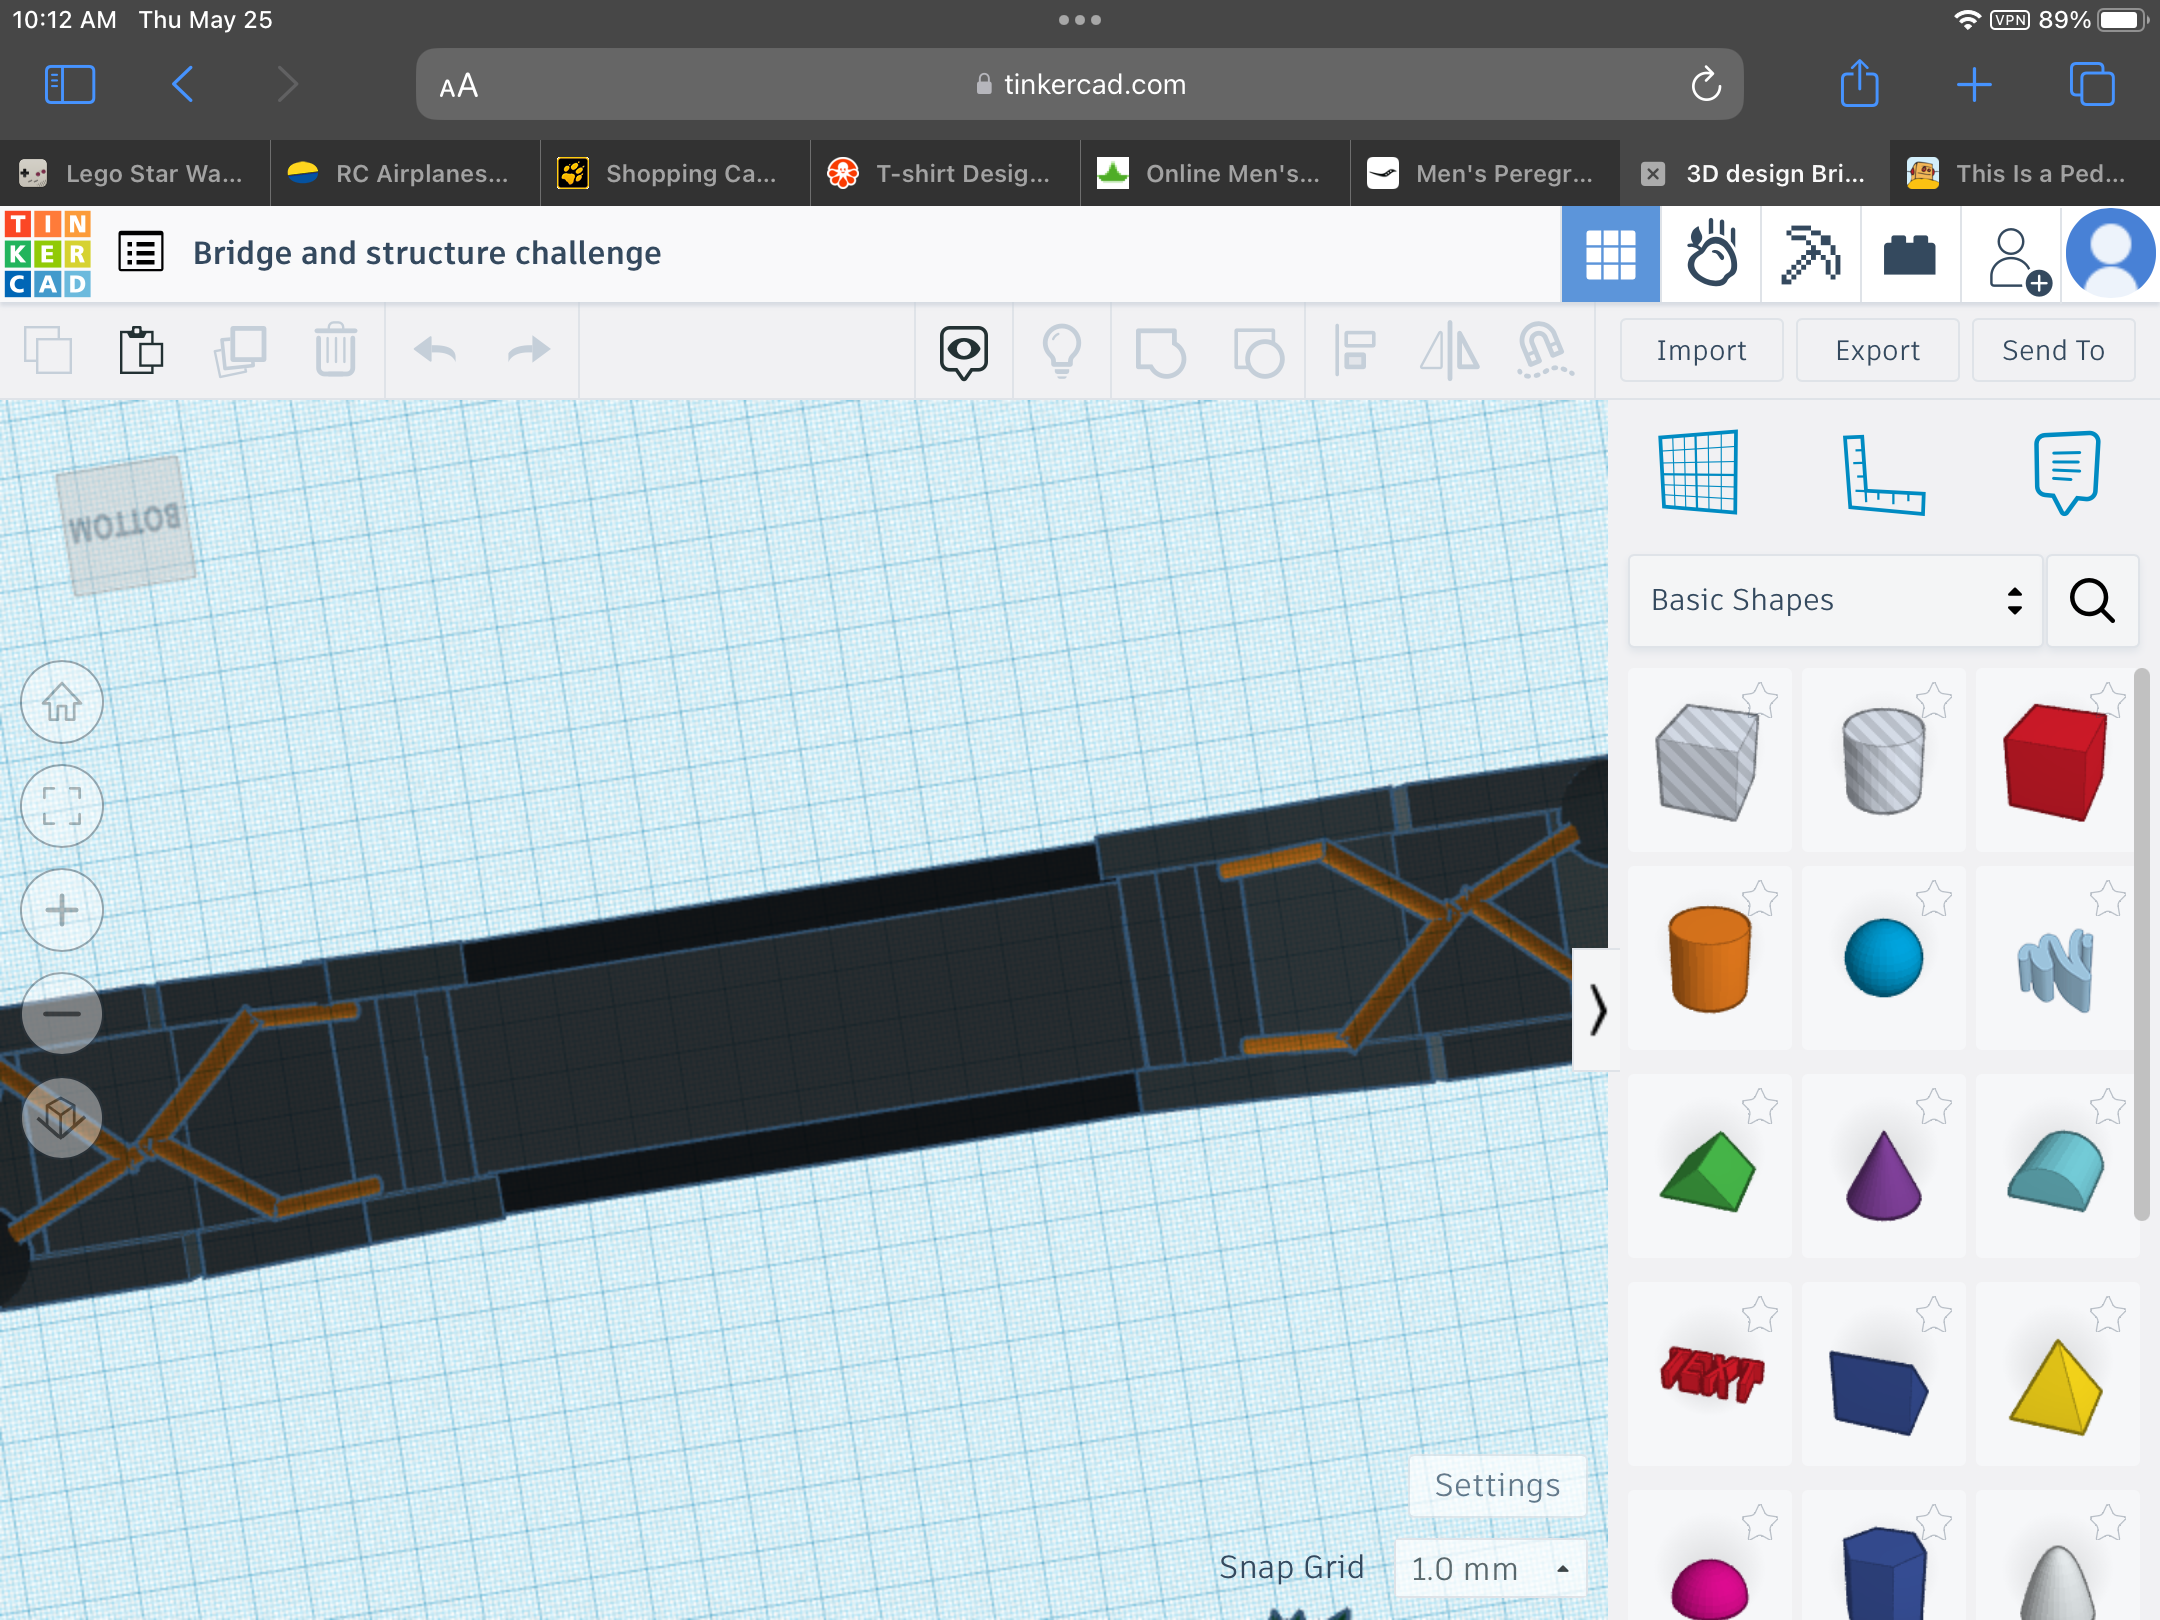
Task: Open the user profile avatar
Action: coord(2110,254)
